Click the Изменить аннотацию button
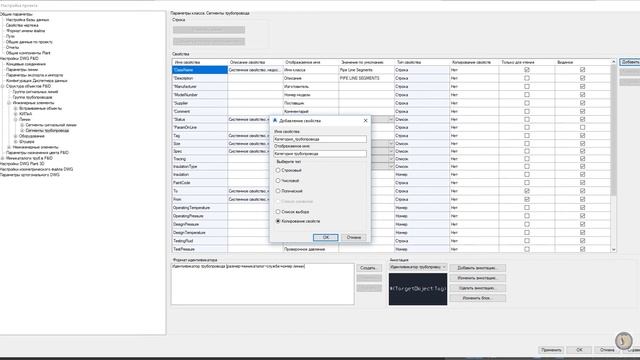 point(478,278)
